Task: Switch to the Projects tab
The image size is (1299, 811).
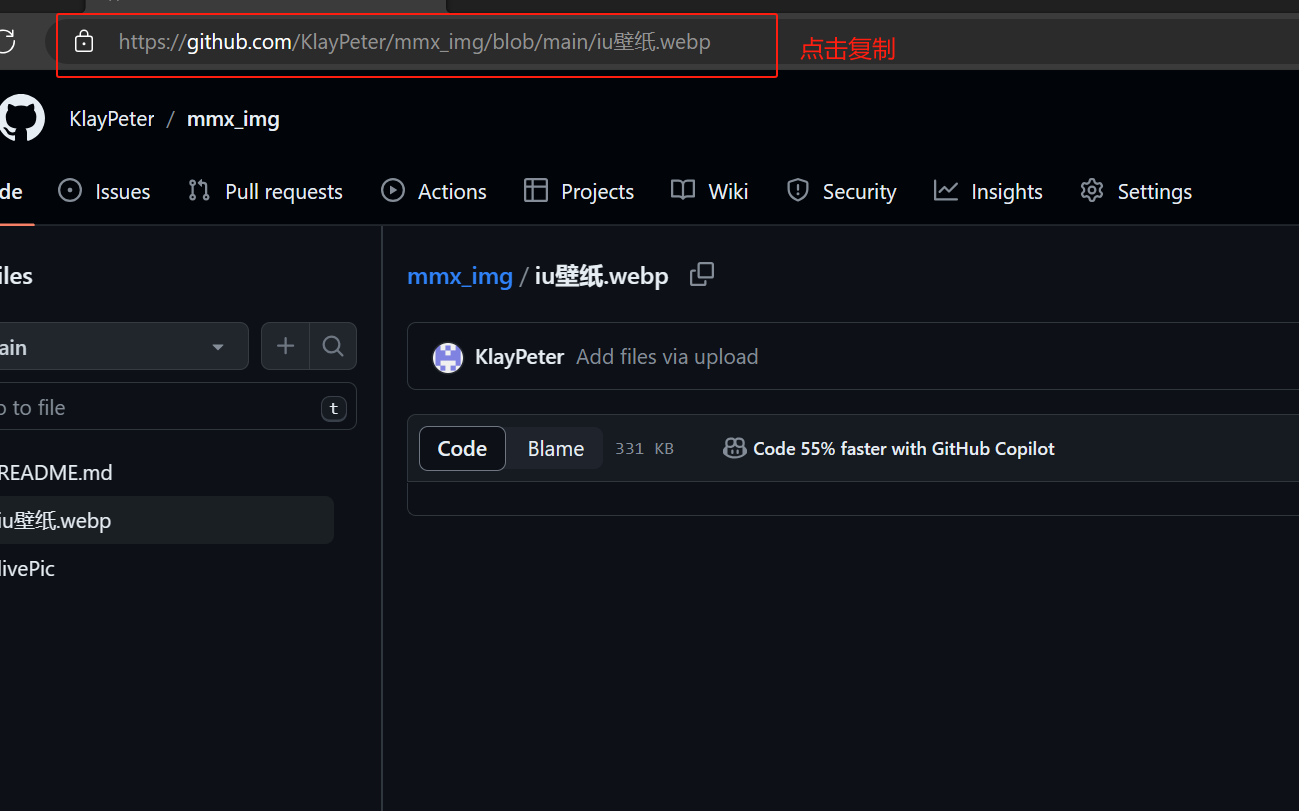Action: click(579, 191)
